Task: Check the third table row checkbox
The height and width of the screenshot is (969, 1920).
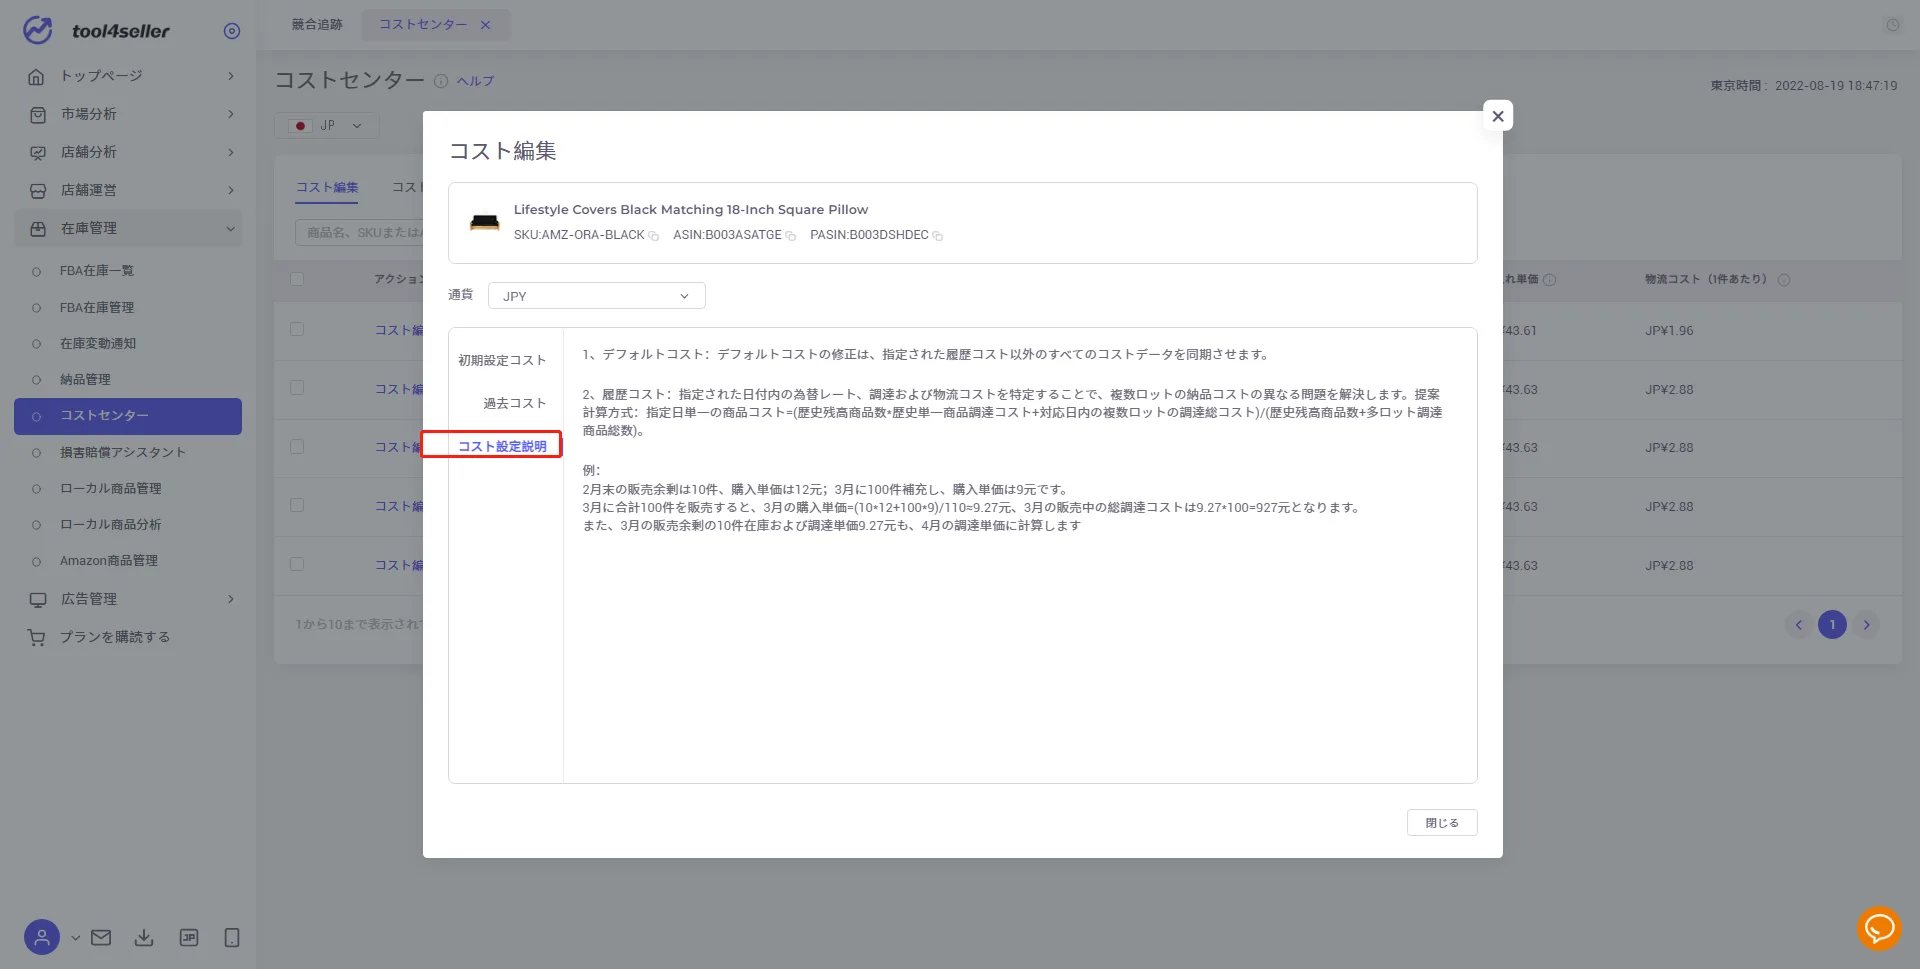Action: [x=297, y=446]
